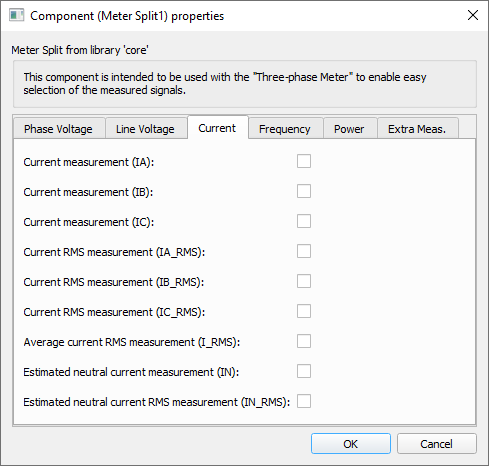The width and height of the screenshot is (489, 466).
Task: Enable Current measurement (IB) checkbox
Action: [304, 191]
